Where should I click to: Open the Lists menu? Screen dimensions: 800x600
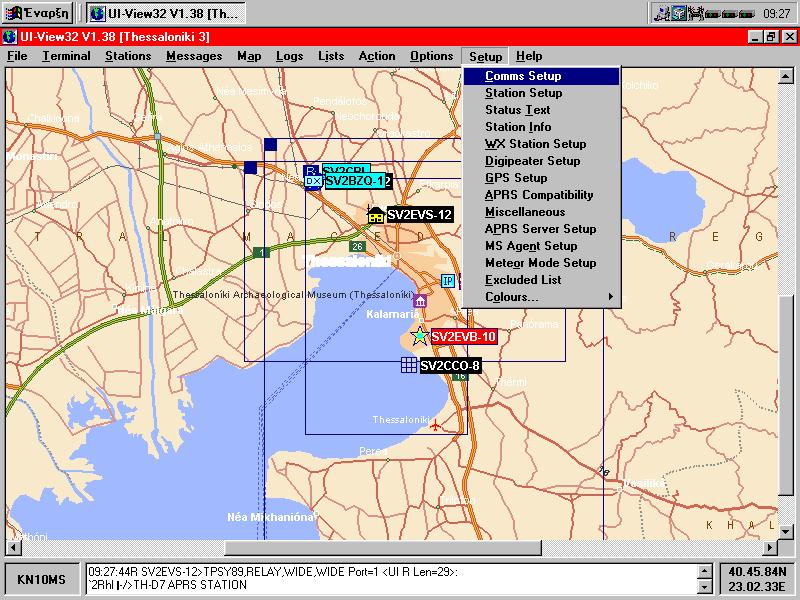click(331, 56)
